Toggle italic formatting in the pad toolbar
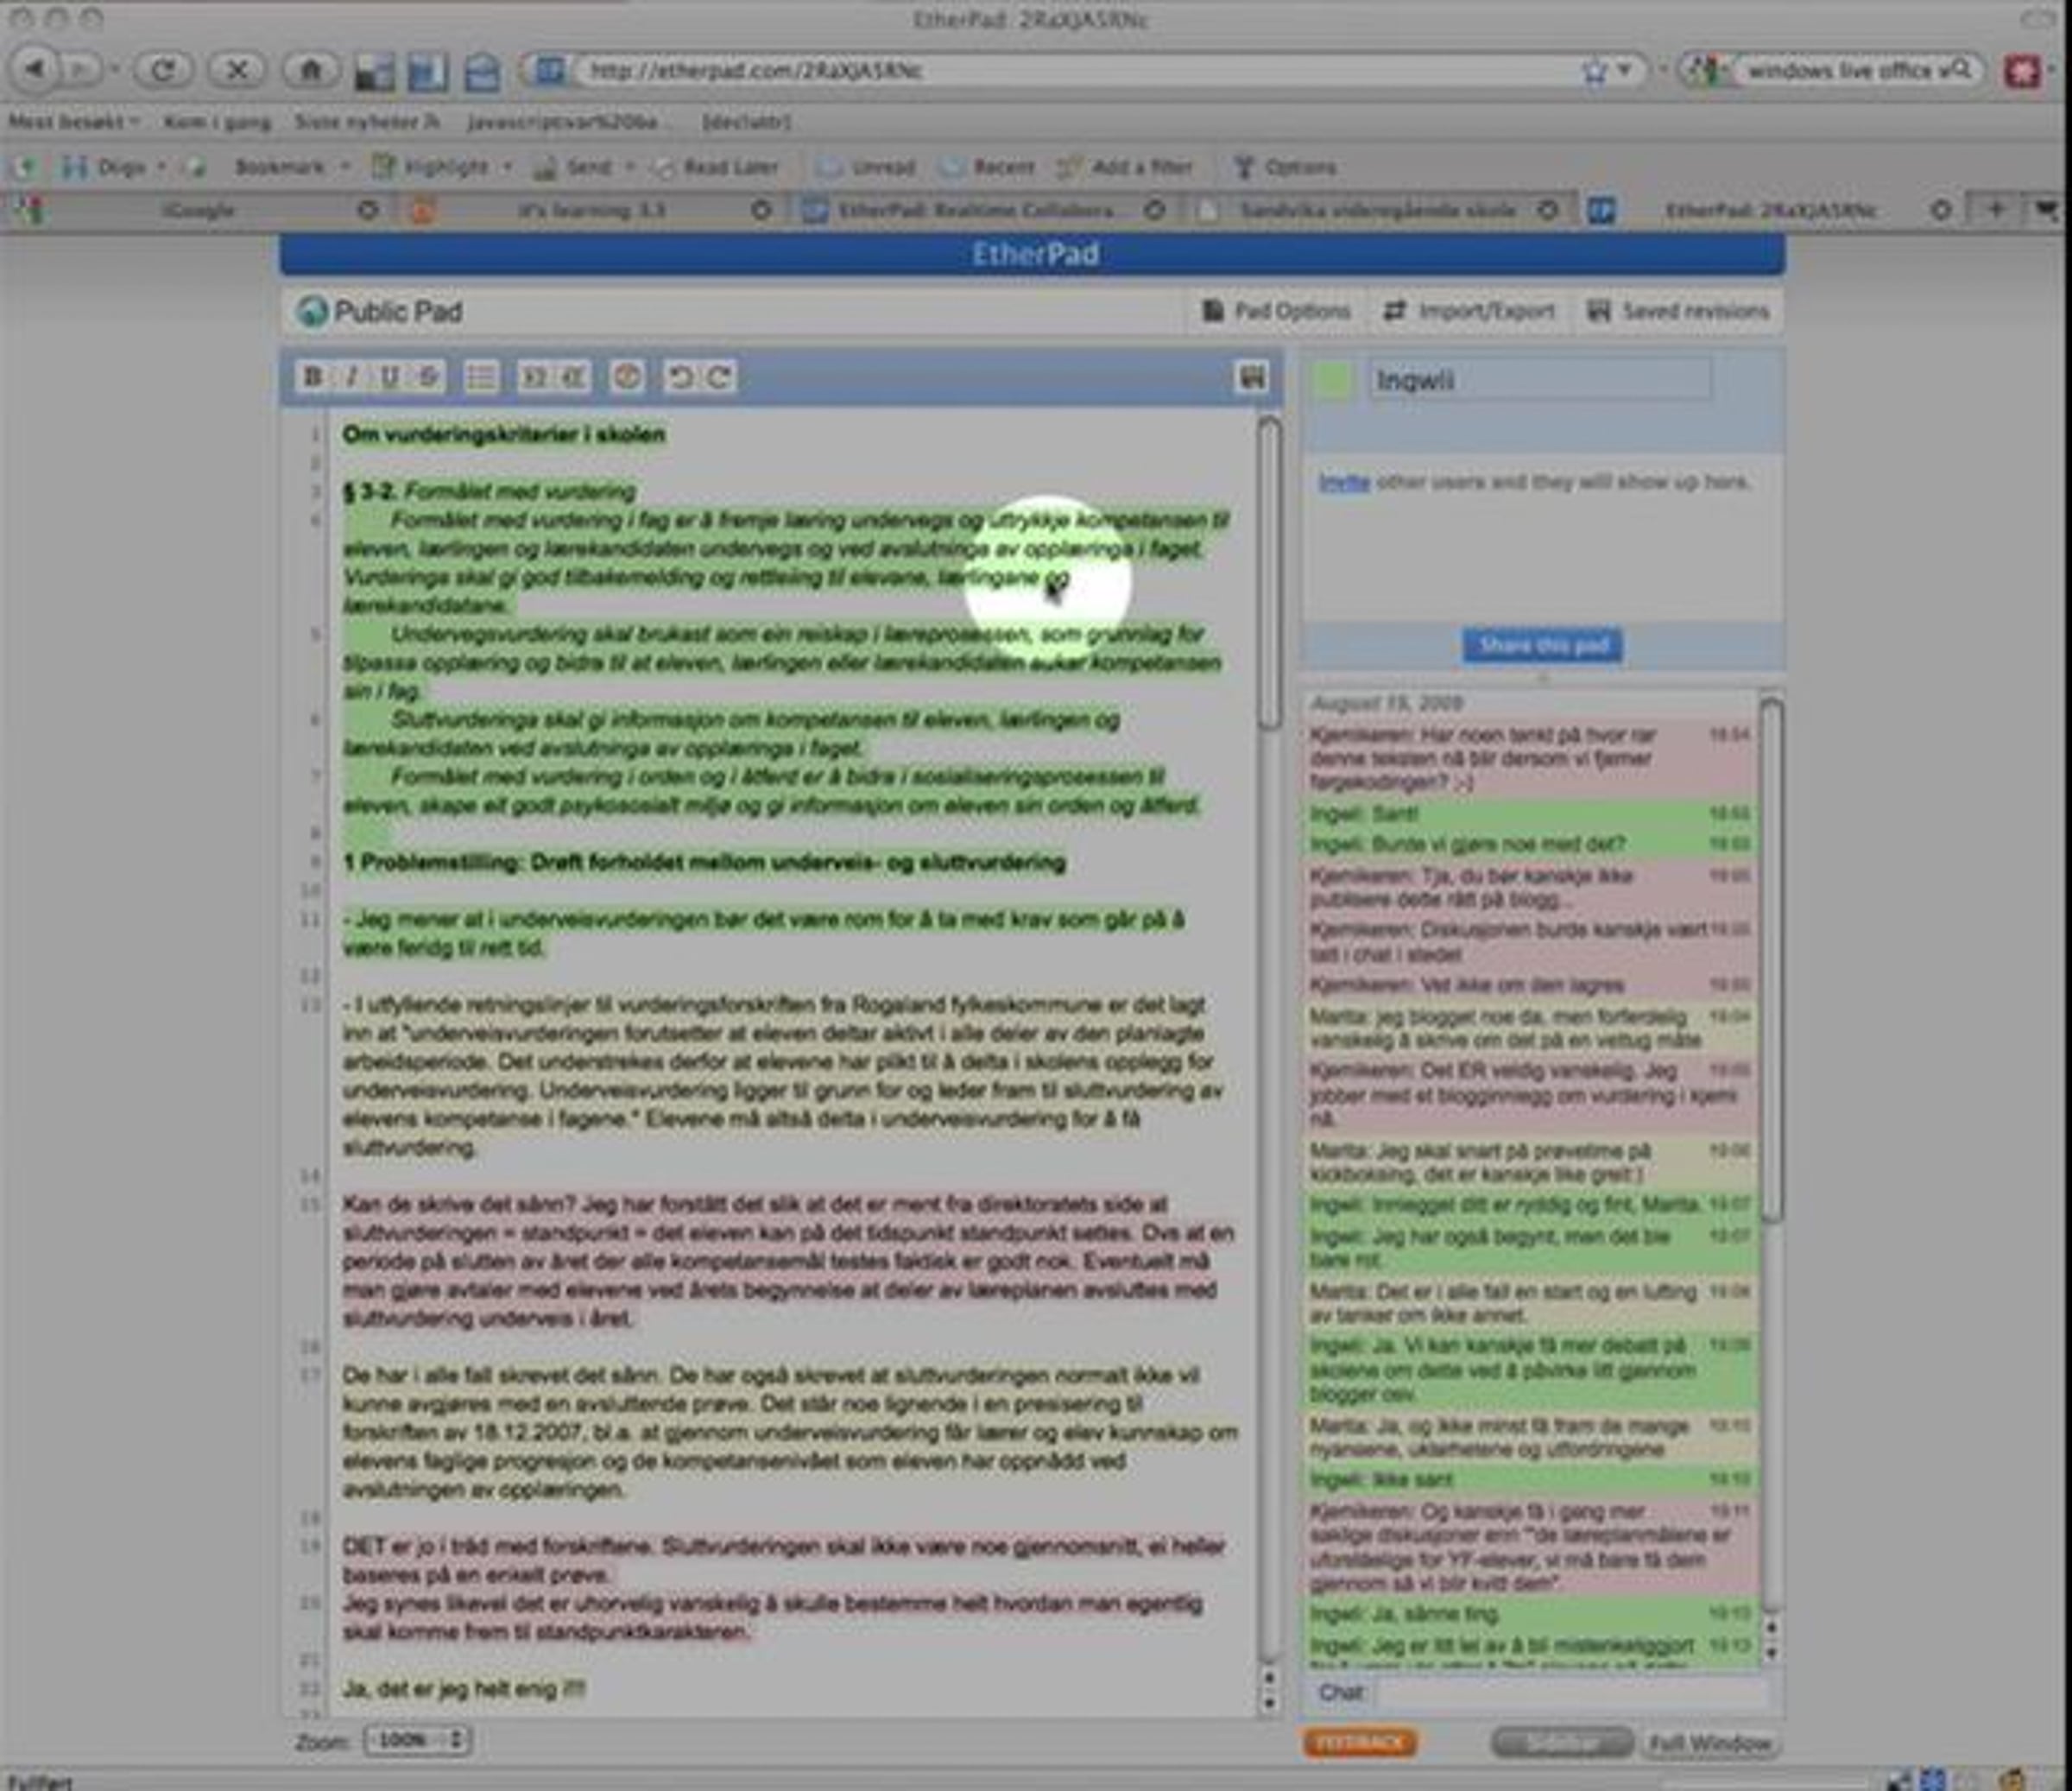2072x1791 pixels. coord(351,377)
